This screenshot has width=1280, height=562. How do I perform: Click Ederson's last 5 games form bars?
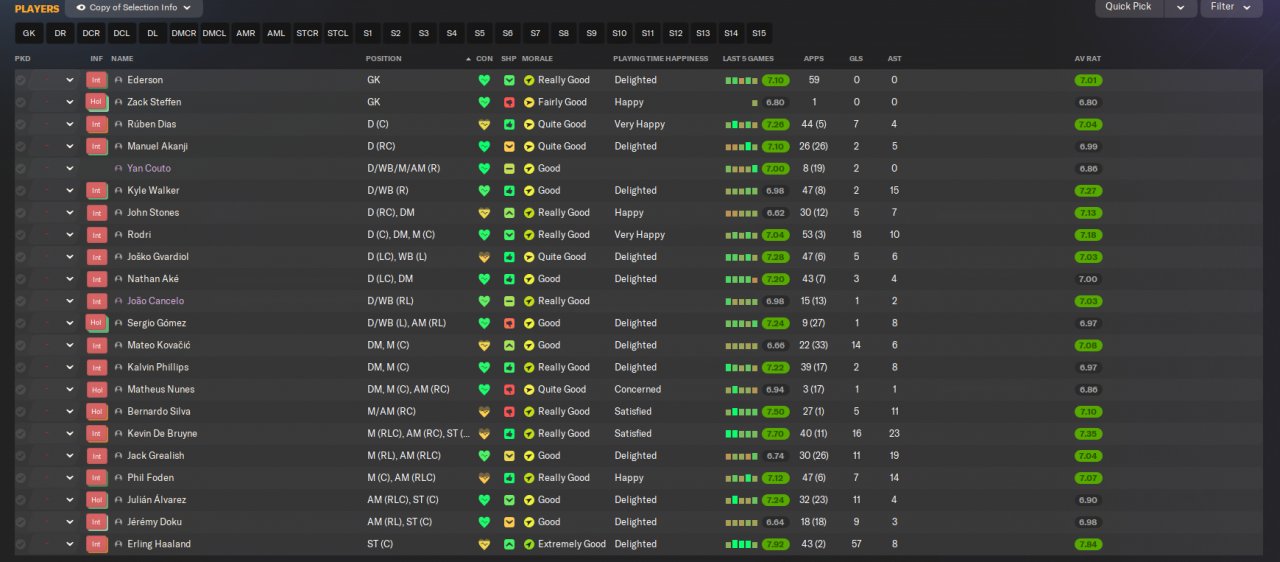(741, 80)
